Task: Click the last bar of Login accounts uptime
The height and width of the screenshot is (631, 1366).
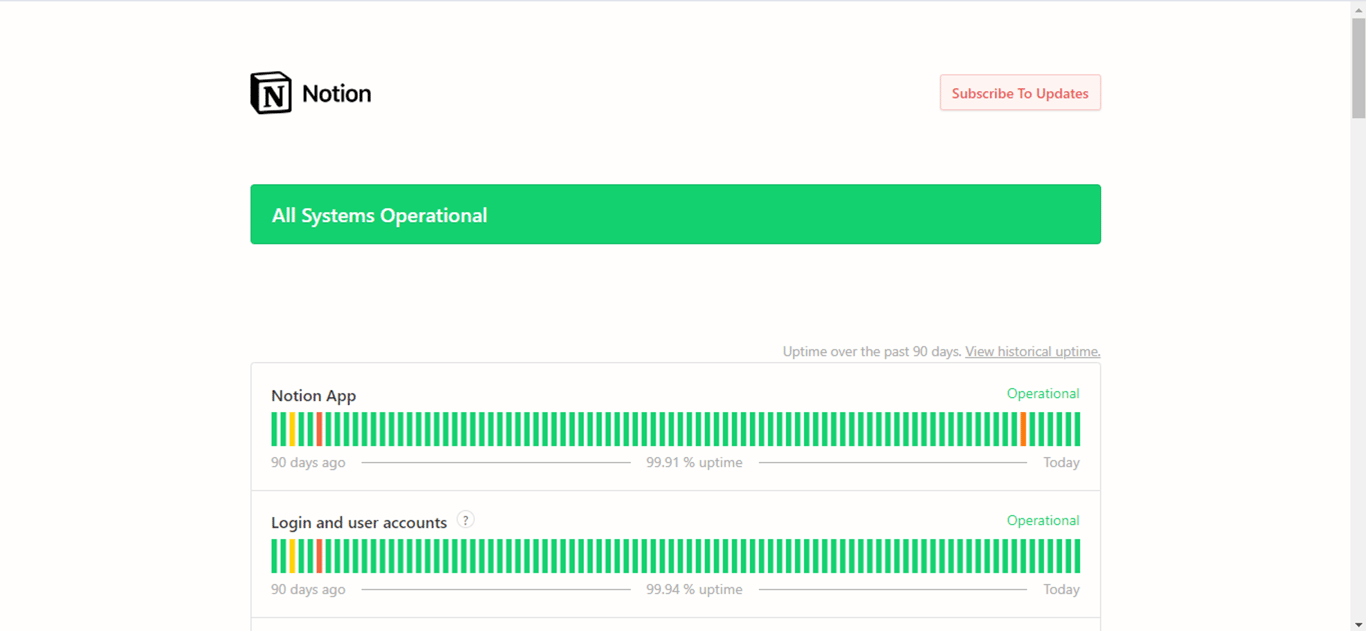Action: (1077, 556)
